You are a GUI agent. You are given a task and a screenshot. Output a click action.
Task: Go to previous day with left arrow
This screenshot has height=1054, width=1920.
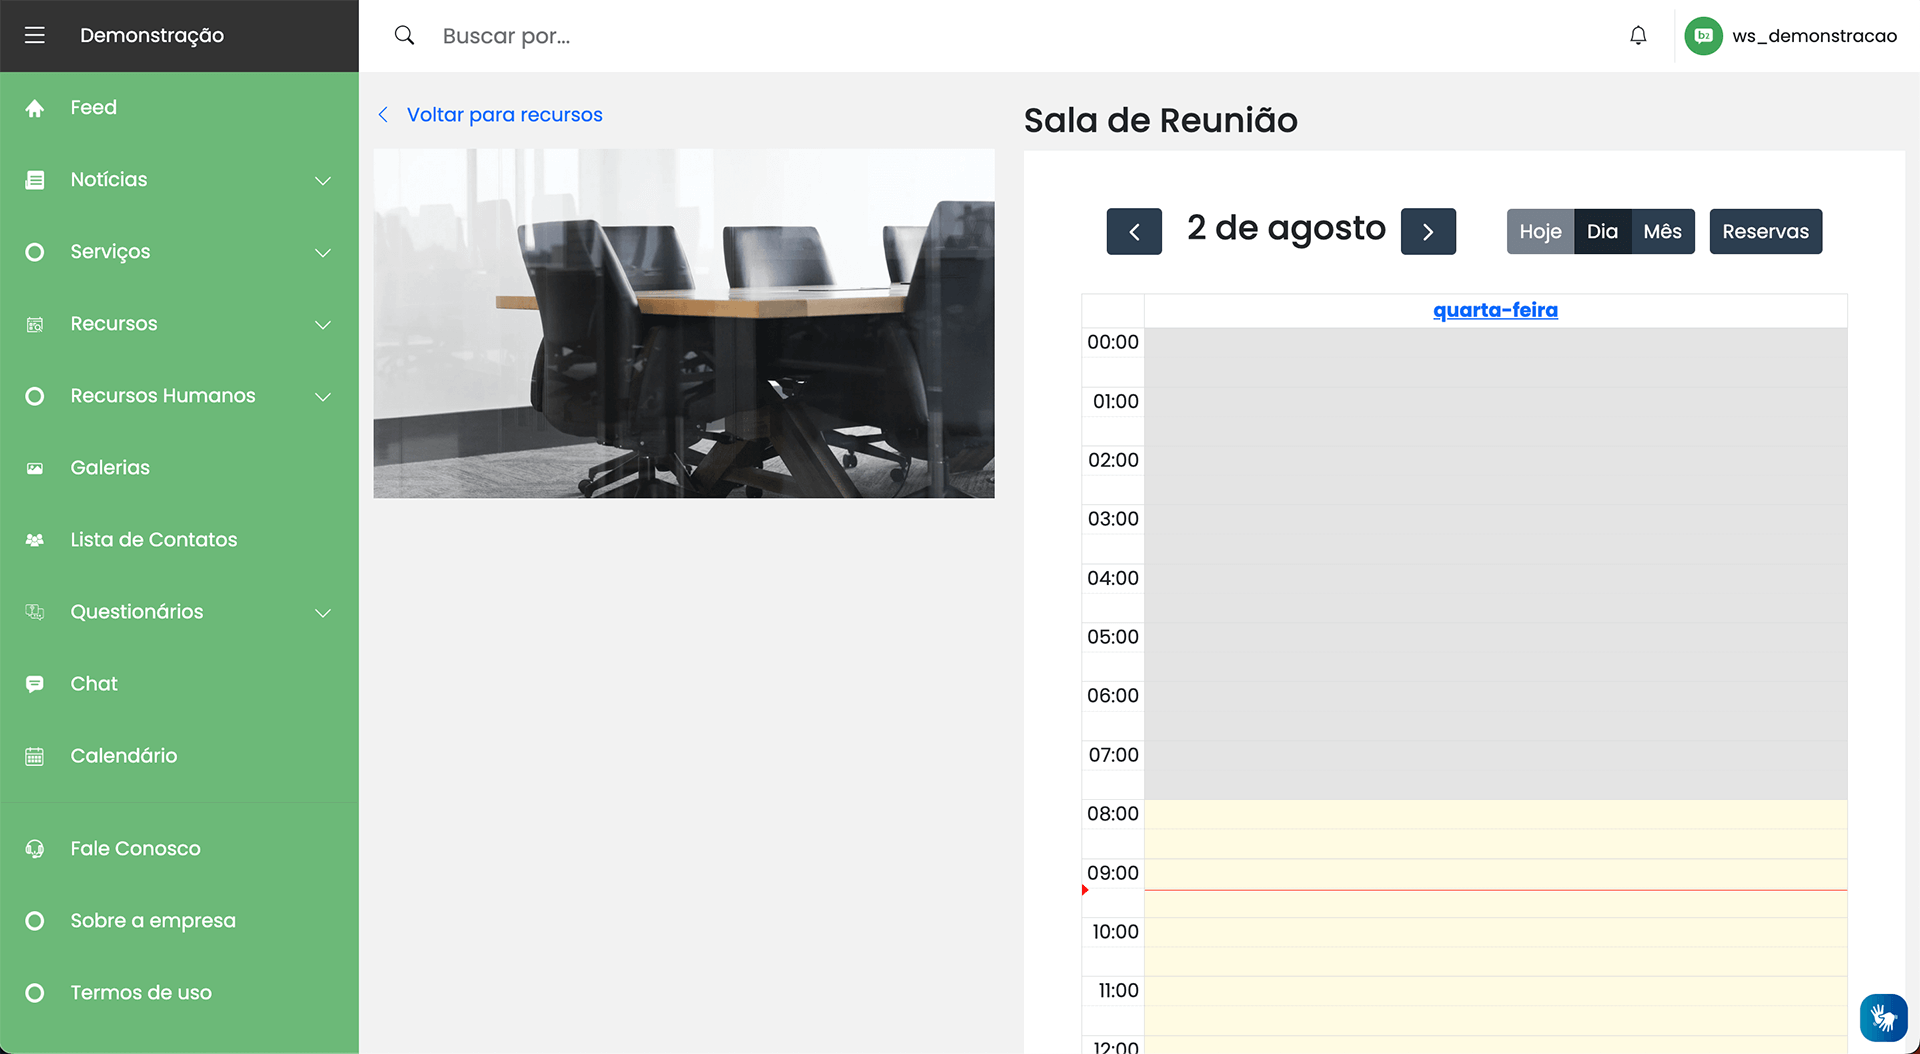(1134, 232)
